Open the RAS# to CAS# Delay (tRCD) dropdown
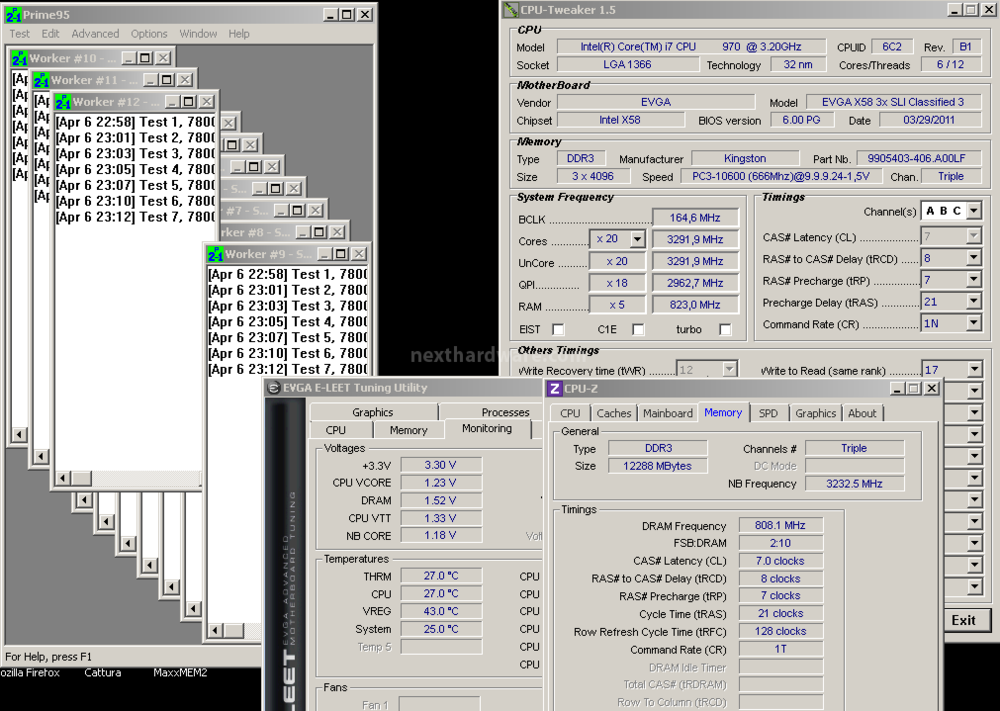This screenshot has height=711, width=1000. coord(973,258)
